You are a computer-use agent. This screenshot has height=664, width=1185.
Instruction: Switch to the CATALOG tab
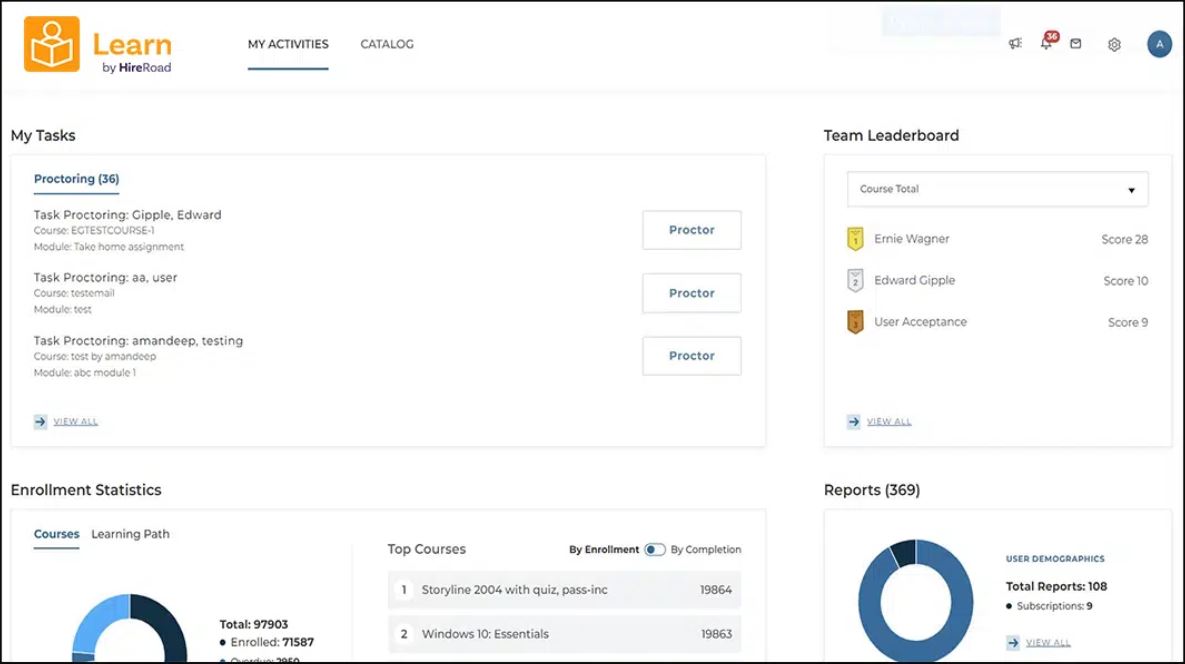pos(386,44)
